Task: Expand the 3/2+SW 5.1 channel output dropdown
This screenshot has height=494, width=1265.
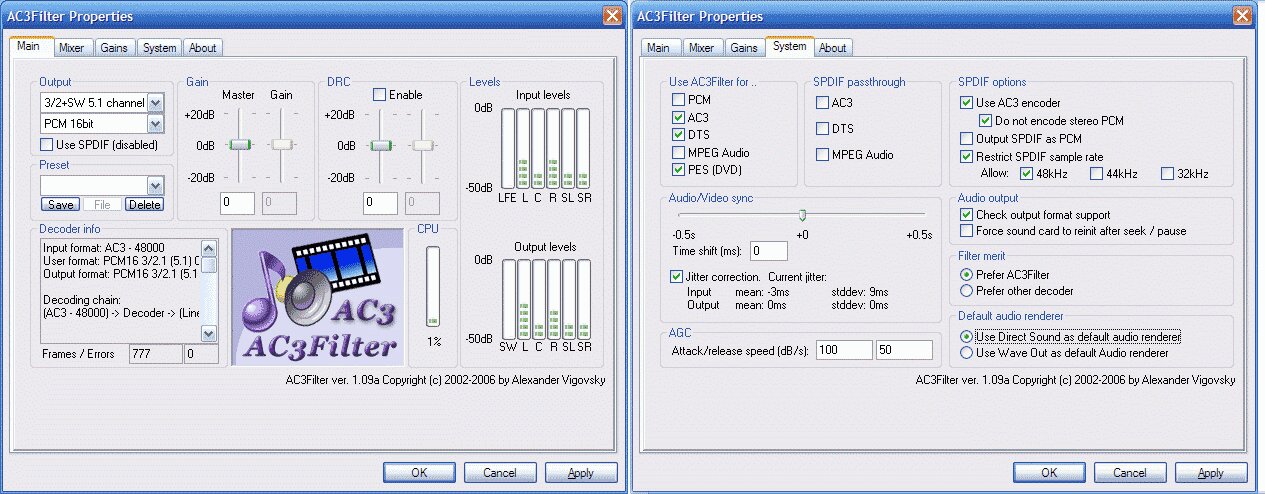Action: pyautogui.click(x=155, y=103)
